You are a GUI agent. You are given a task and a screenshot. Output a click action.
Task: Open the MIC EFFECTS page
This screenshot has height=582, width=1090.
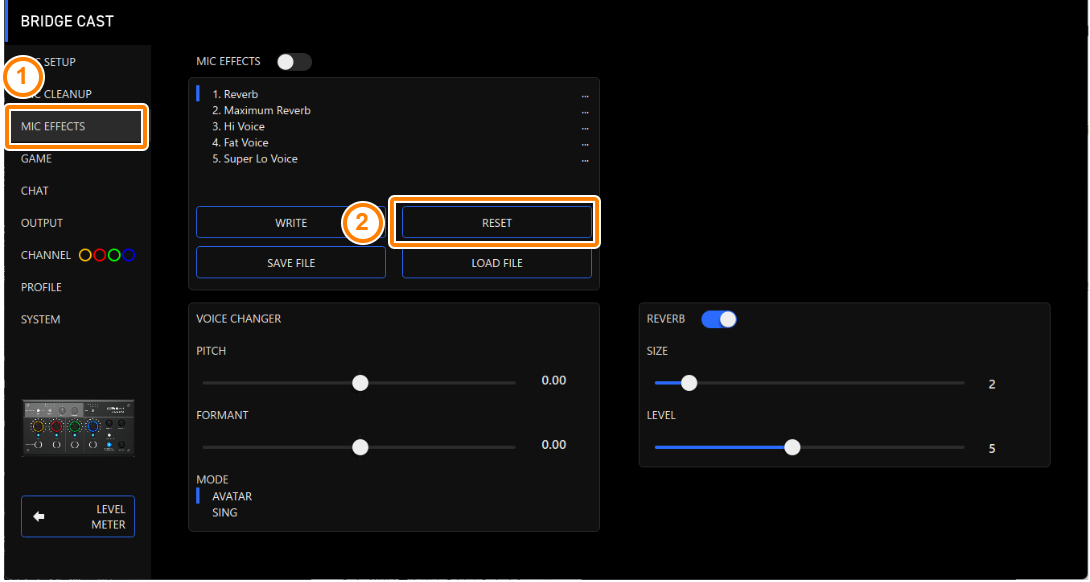click(76, 127)
